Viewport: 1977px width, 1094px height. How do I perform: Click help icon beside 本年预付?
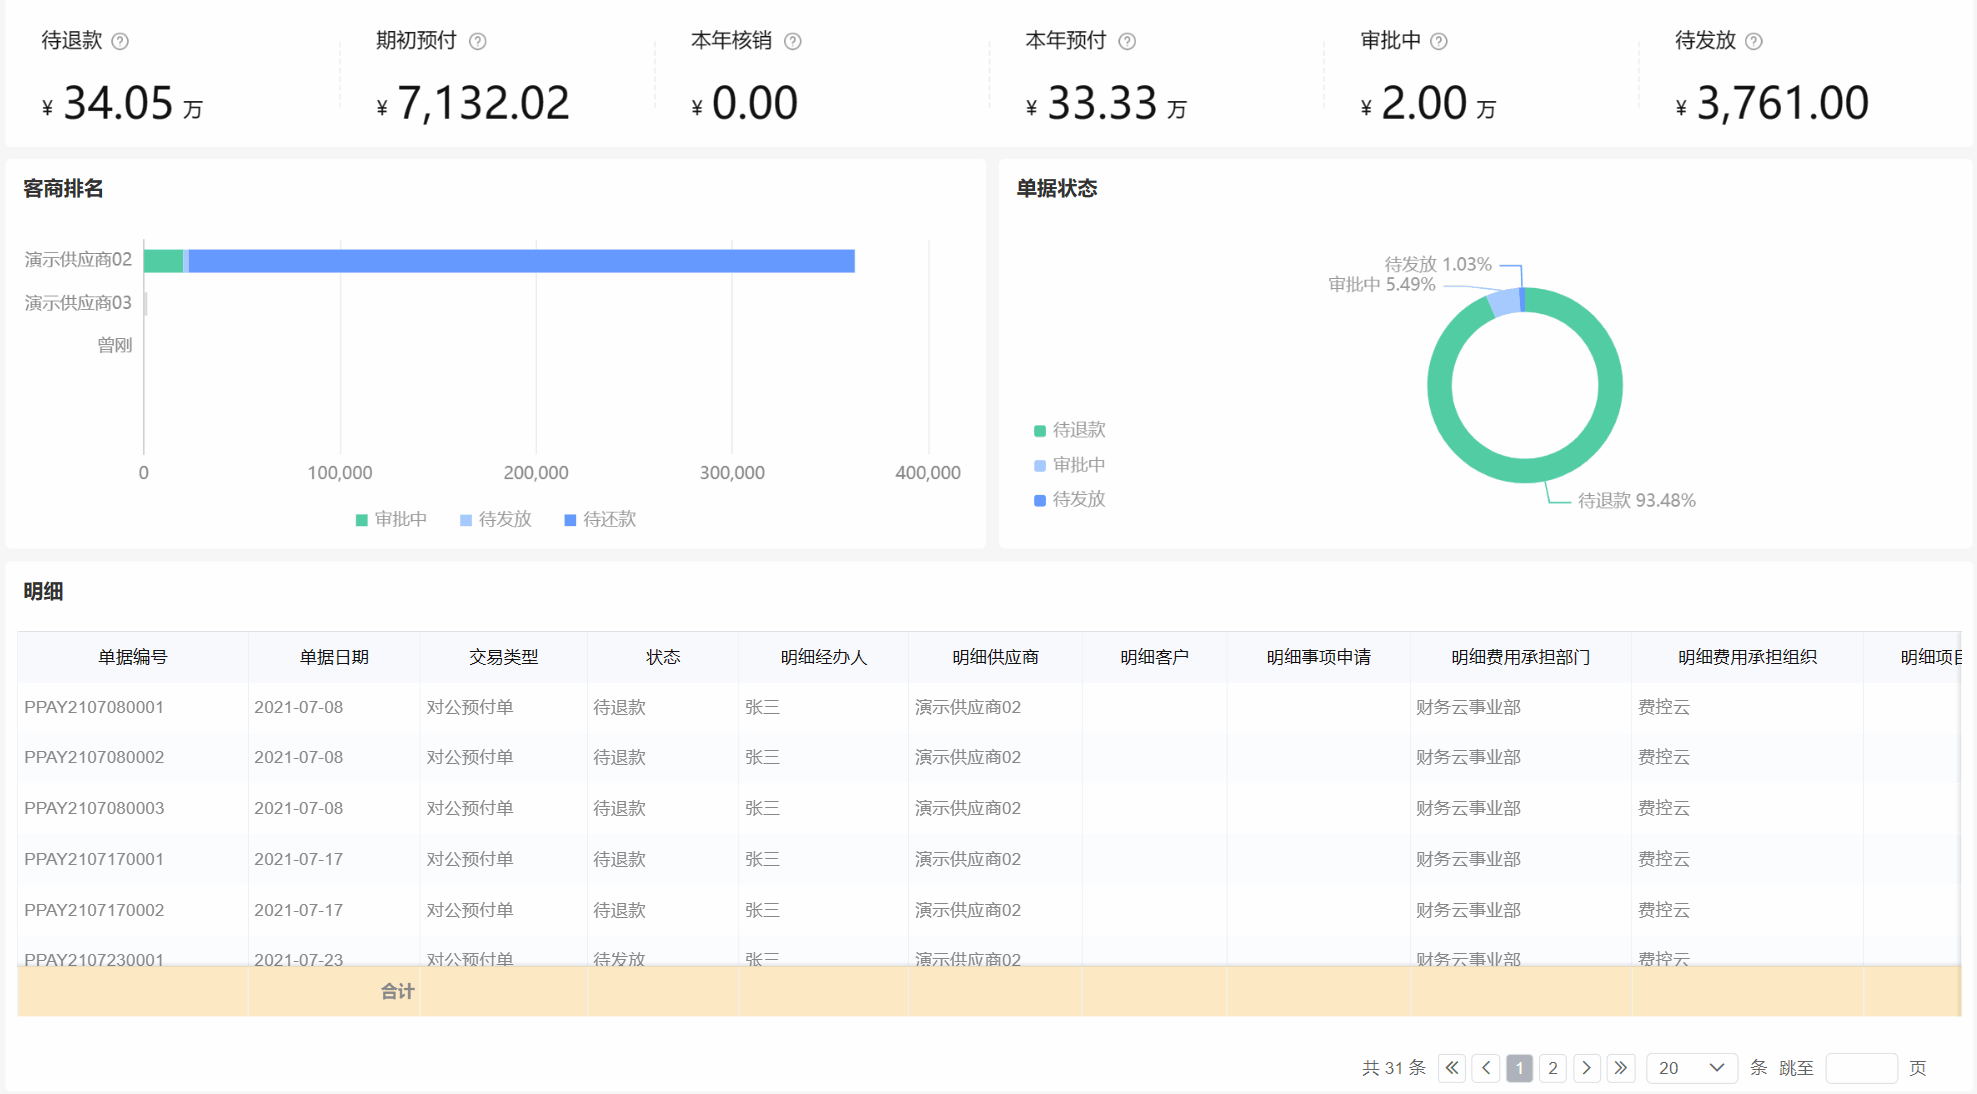[x=1127, y=41]
